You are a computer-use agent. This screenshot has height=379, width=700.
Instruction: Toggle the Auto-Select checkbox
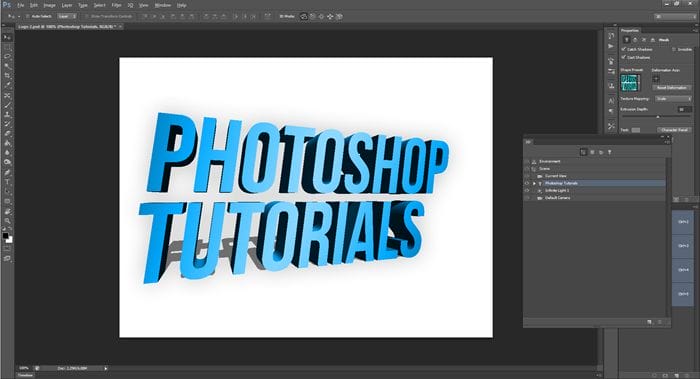click(27, 17)
